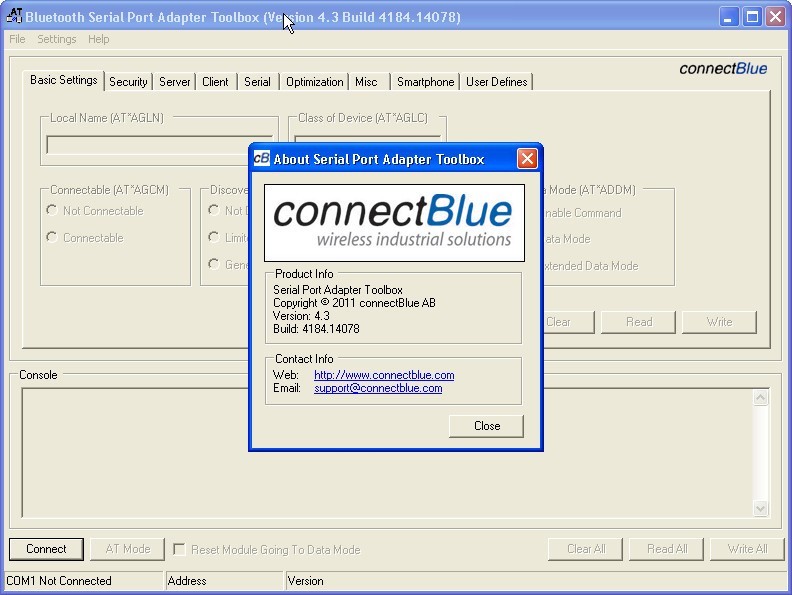Click the console scrollbar down arrow

[x=760, y=508]
